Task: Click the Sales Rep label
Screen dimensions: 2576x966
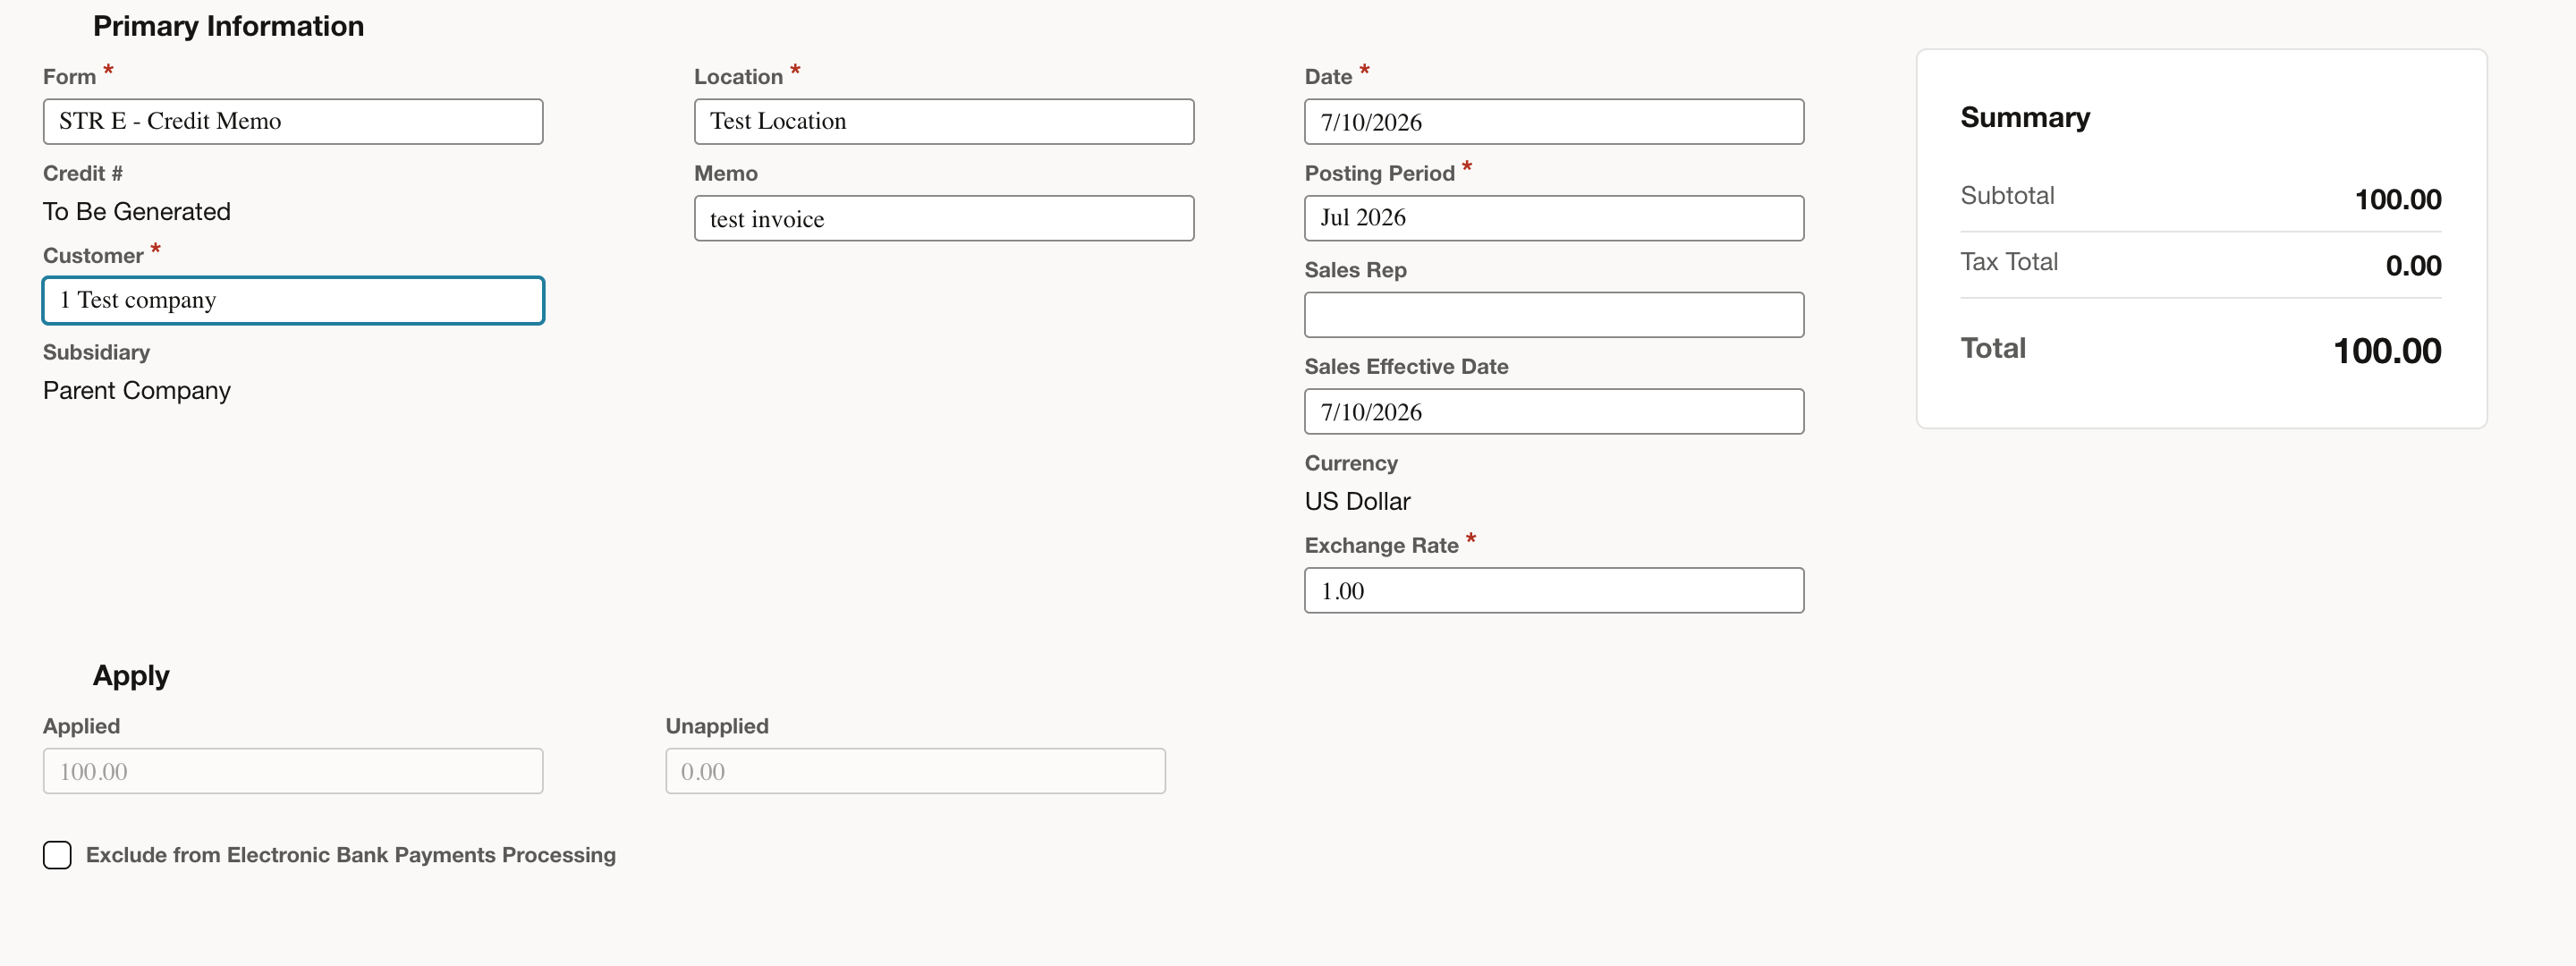Action: point(1355,270)
